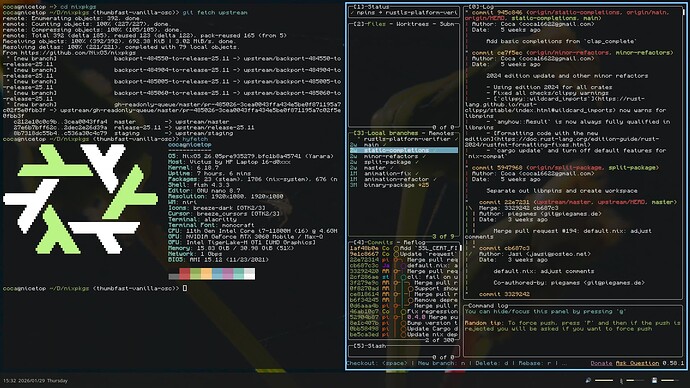This screenshot has height=388, width=690.
Task: Switch to the Remotes tab in branches panel
Action: (x=441, y=133)
